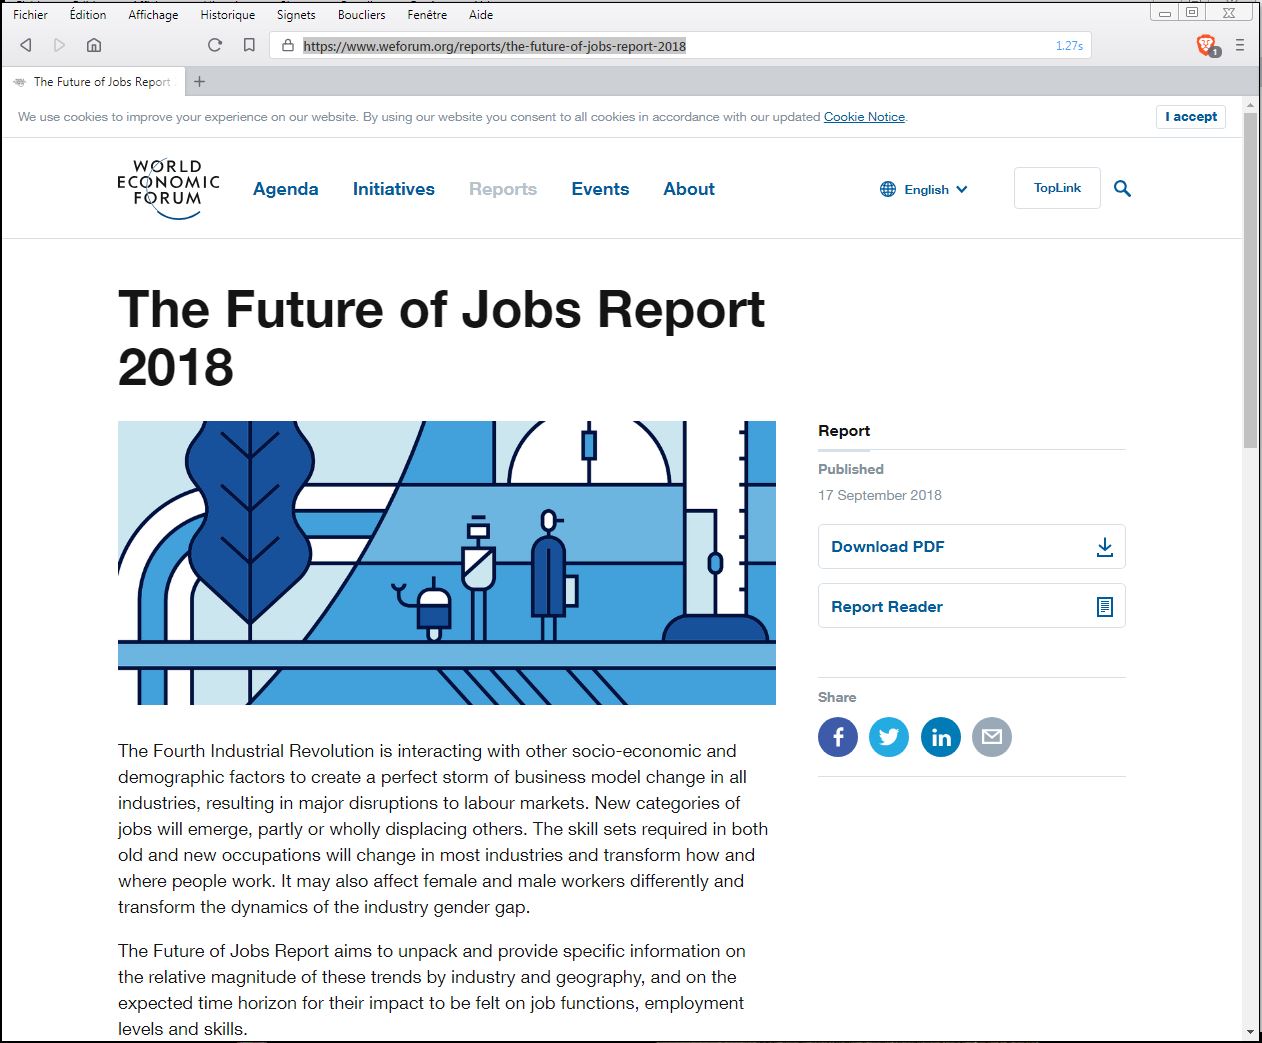Open the Signets menu

click(x=296, y=15)
